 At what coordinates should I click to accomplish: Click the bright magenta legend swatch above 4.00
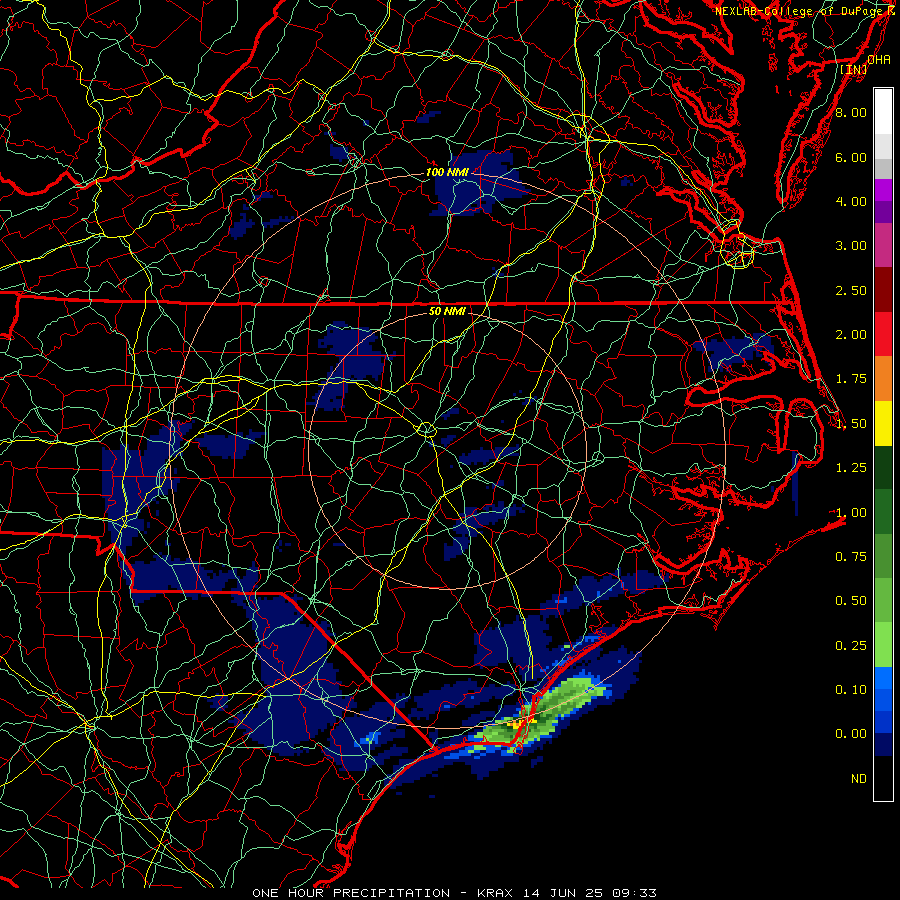pyautogui.click(x=883, y=190)
